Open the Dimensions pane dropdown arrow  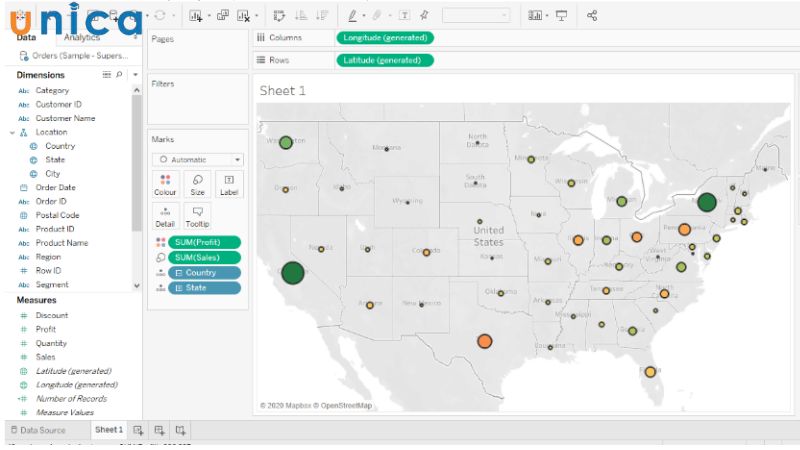point(135,75)
